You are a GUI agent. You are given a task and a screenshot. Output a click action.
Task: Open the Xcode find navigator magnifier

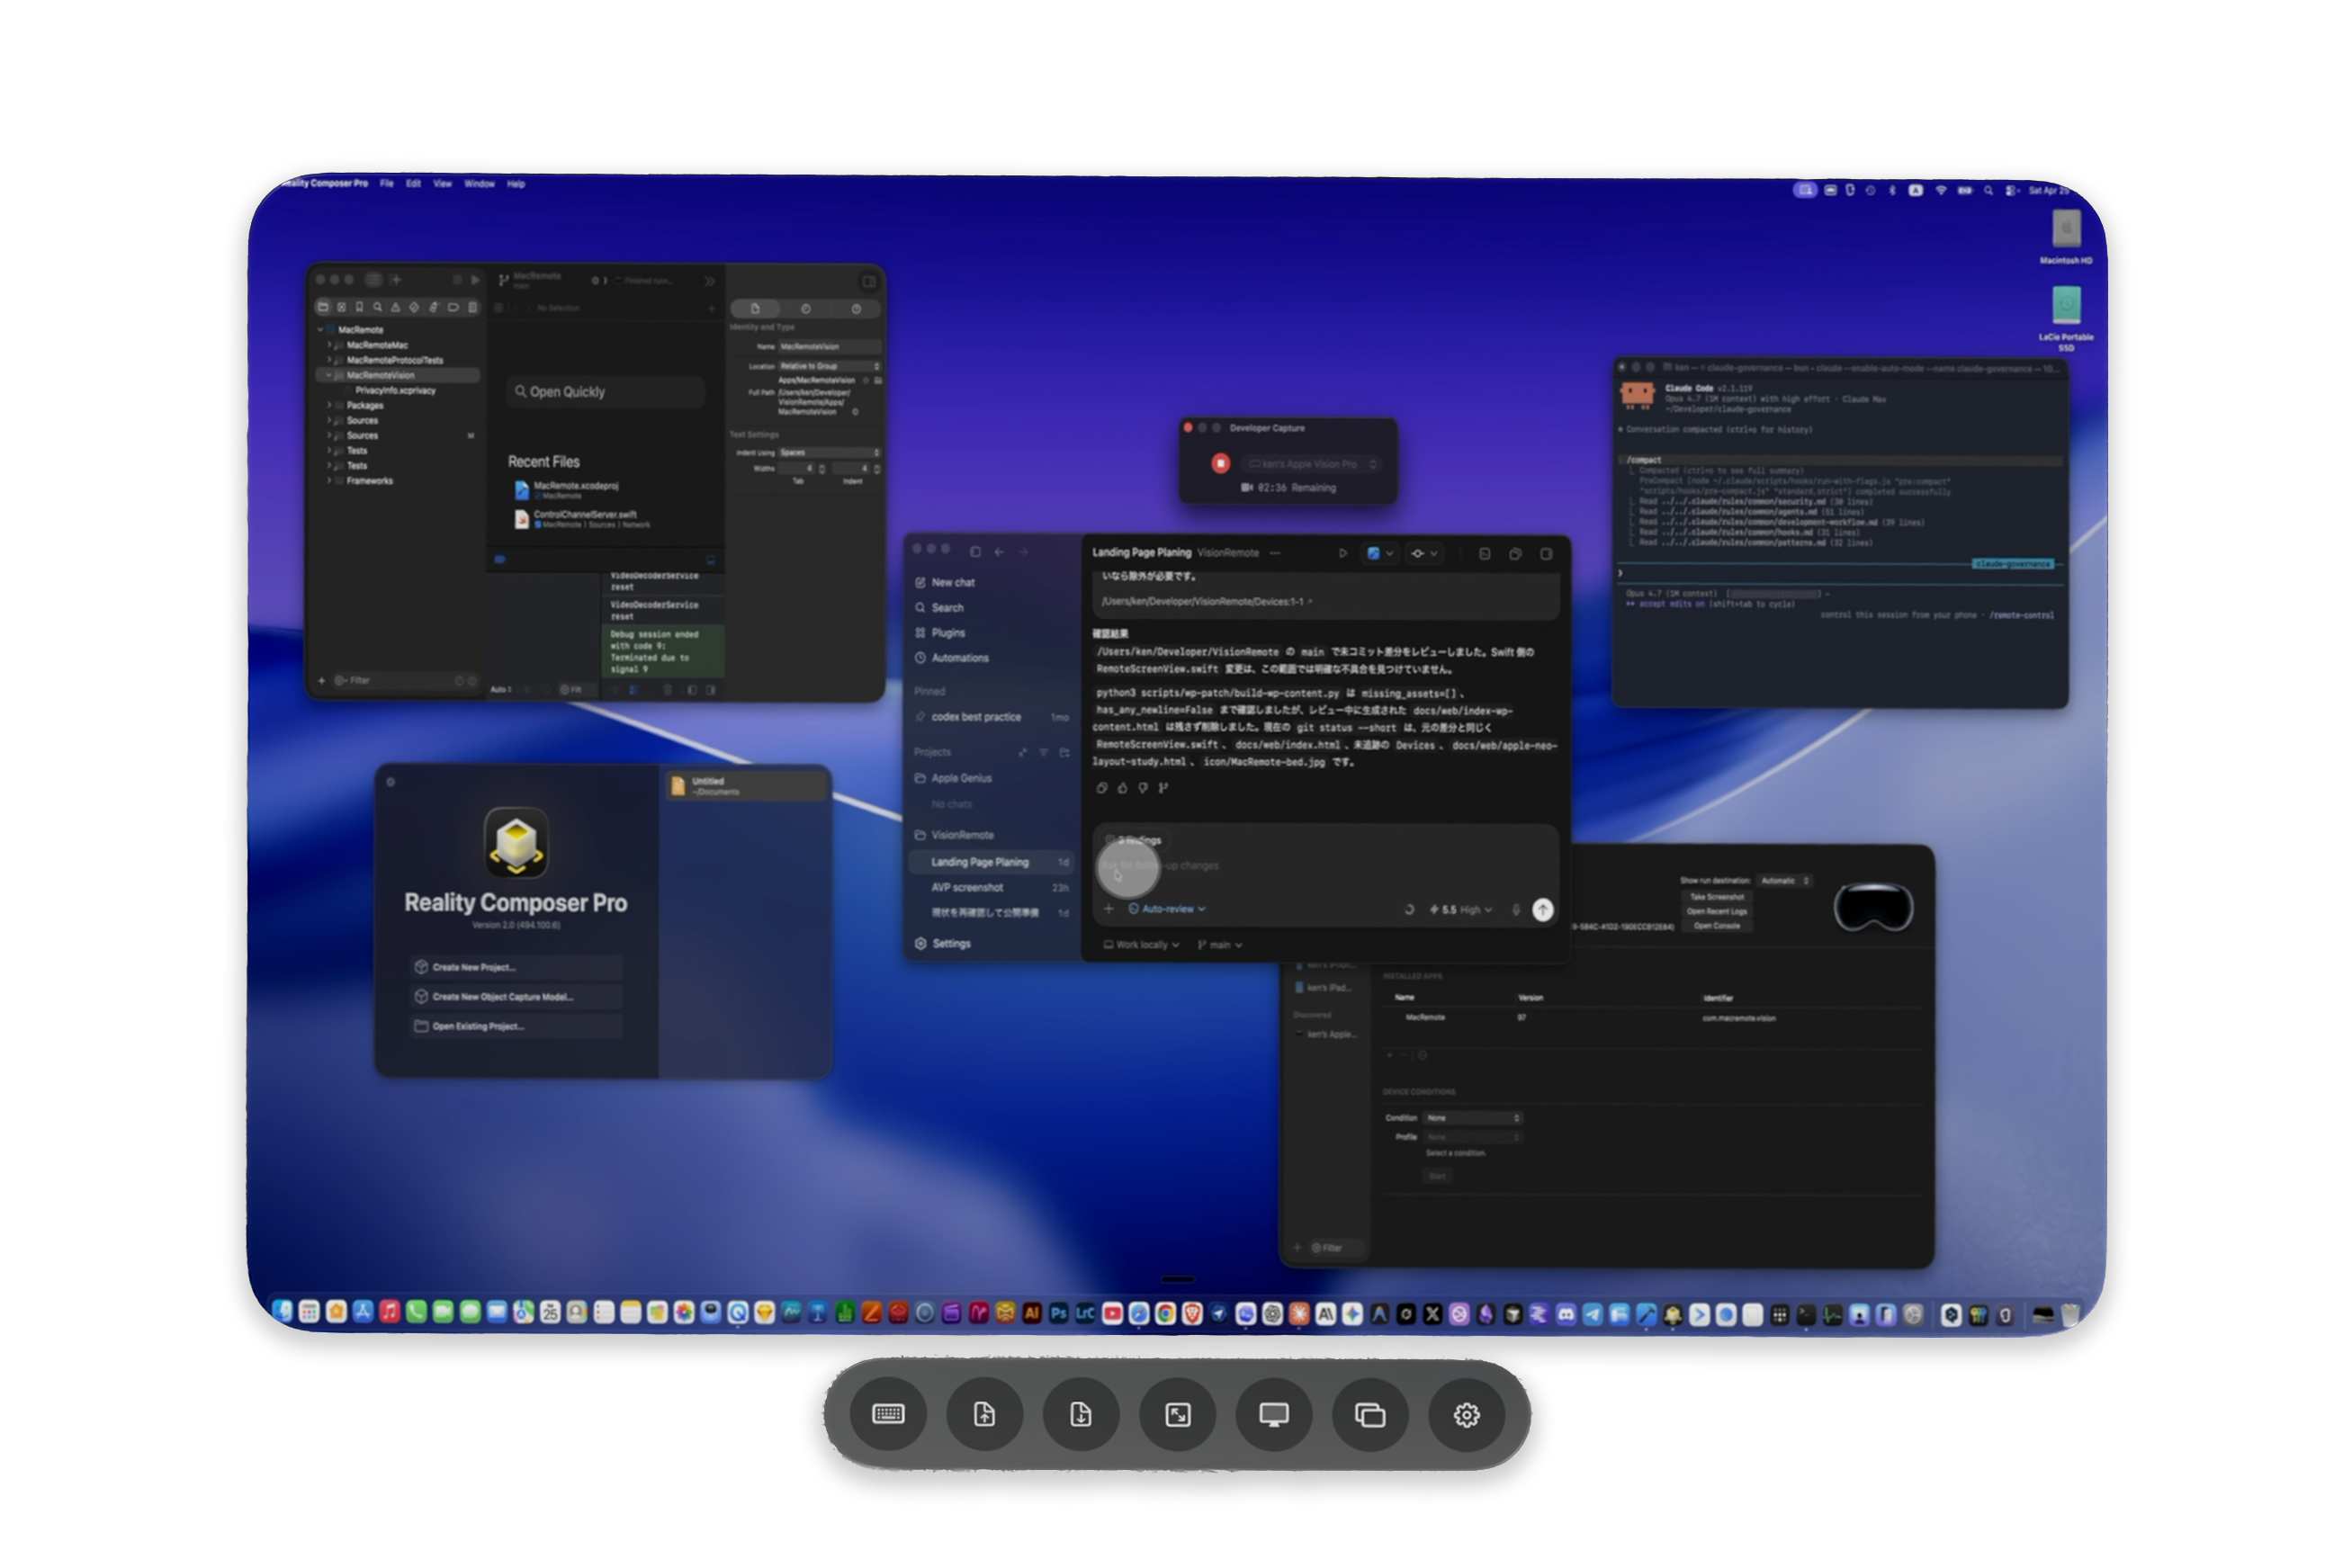tap(378, 307)
